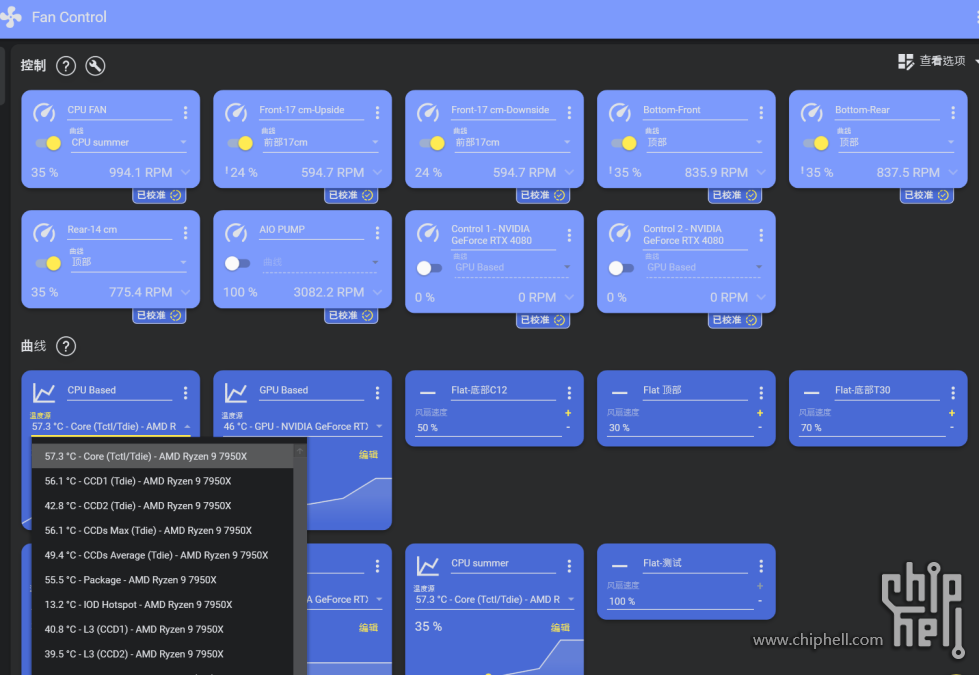Open the Flat-测试 curve three-dot menu
This screenshot has width=979, height=675.
pos(761,566)
